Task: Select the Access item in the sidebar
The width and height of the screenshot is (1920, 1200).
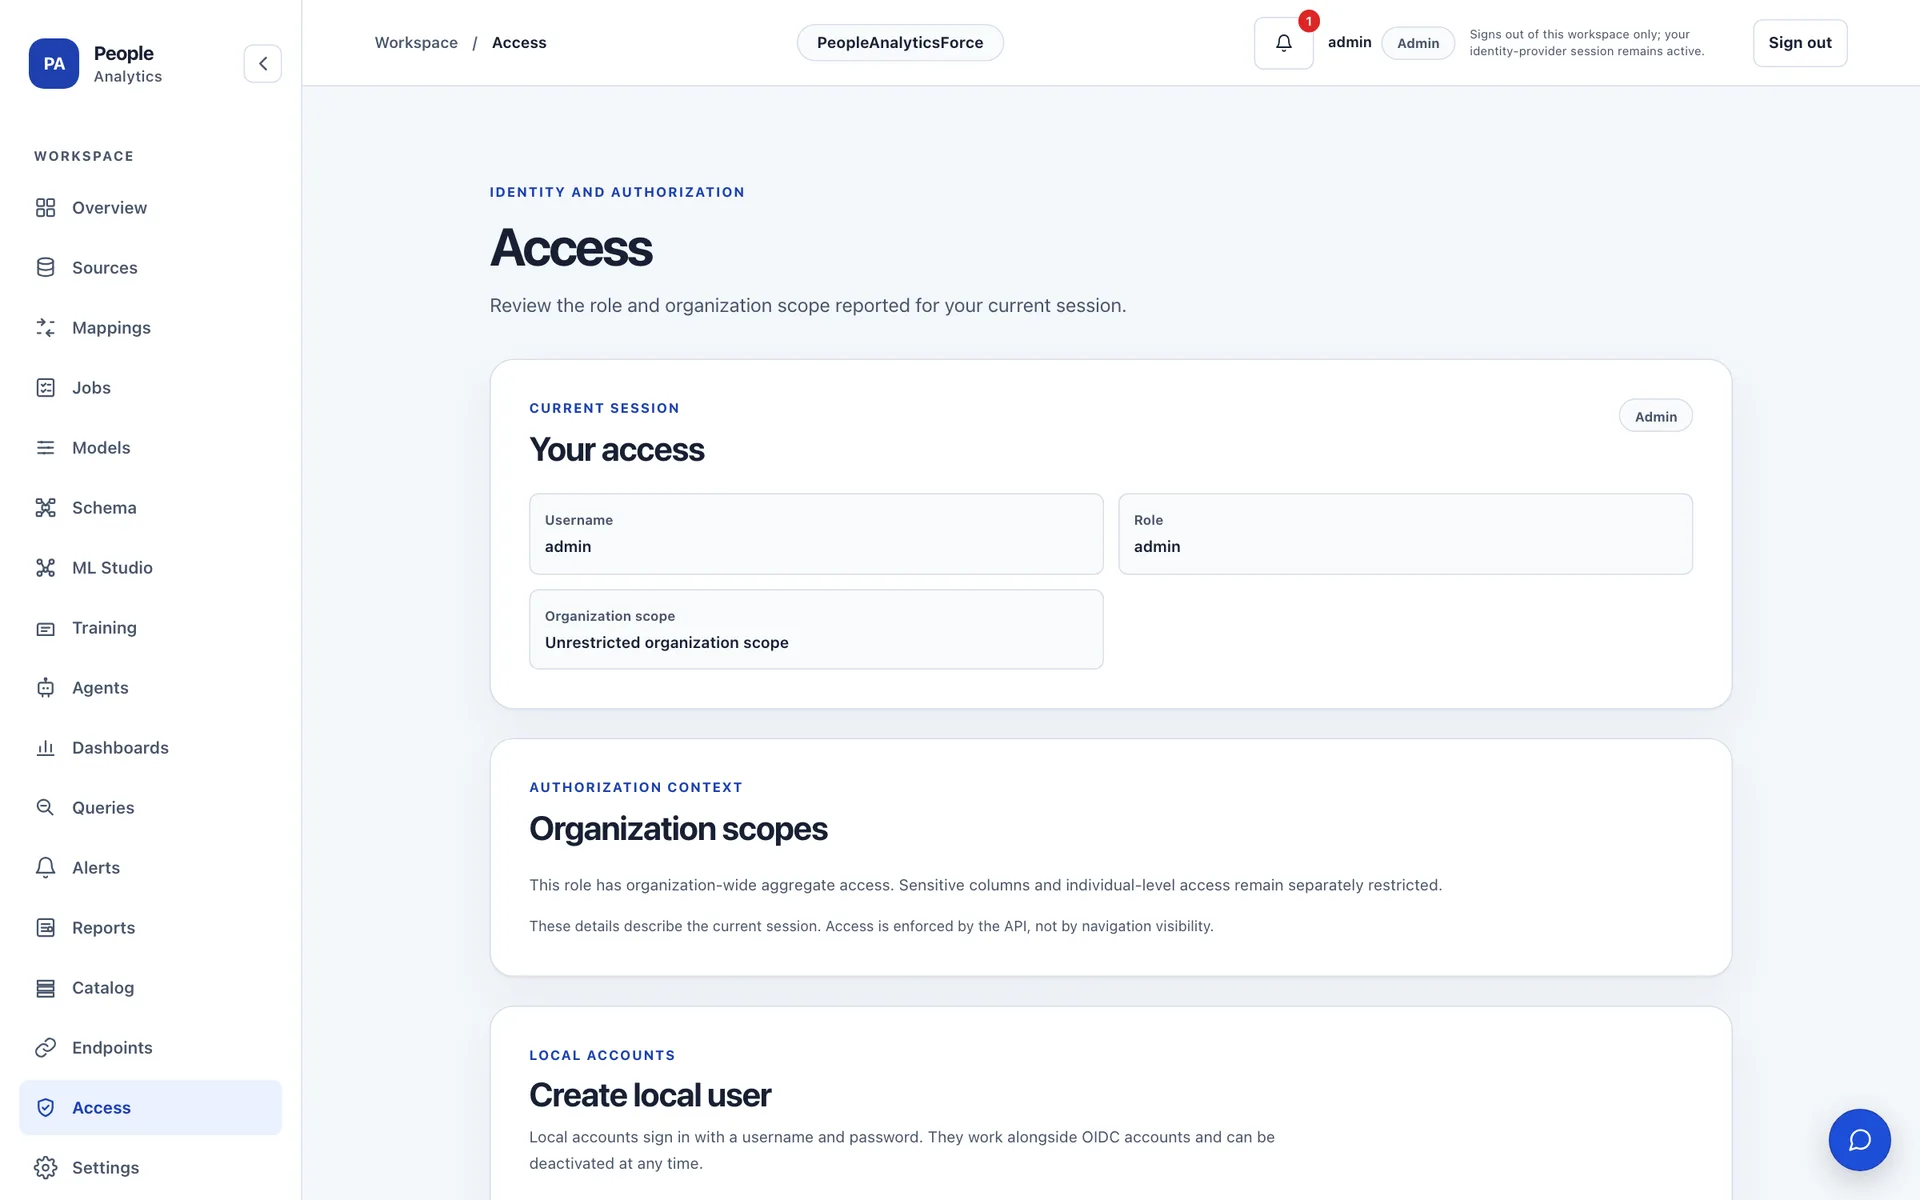Action: (150, 1107)
